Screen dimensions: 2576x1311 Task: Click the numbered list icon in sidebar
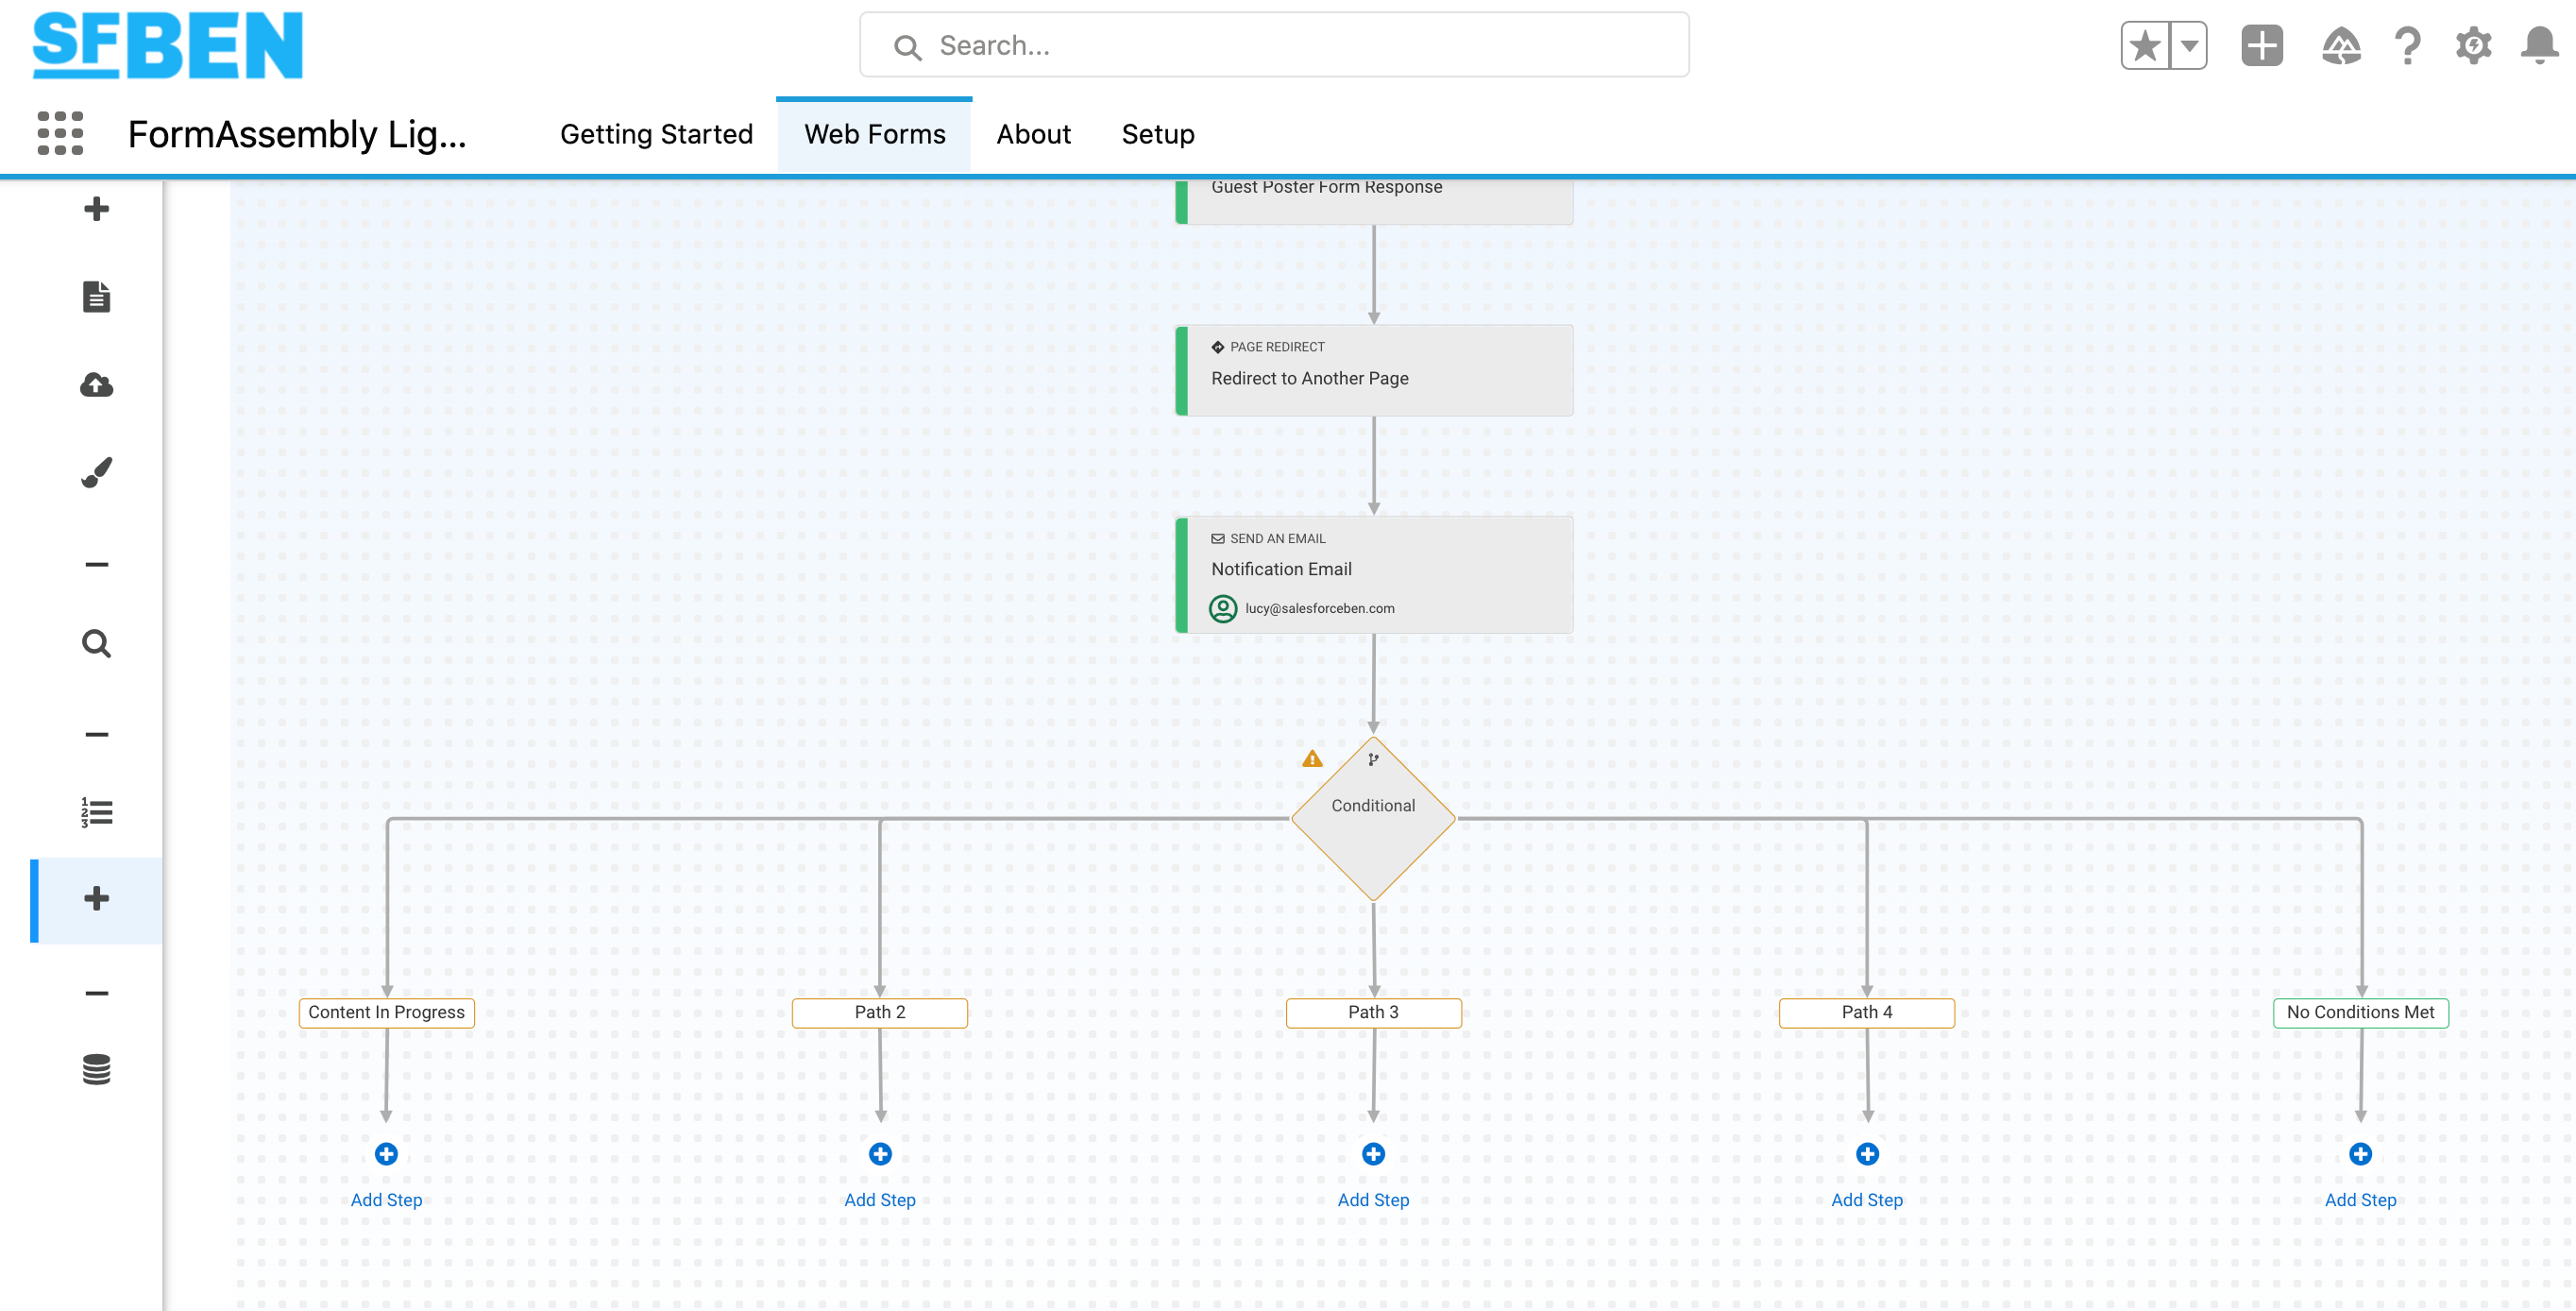pyautogui.click(x=96, y=812)
